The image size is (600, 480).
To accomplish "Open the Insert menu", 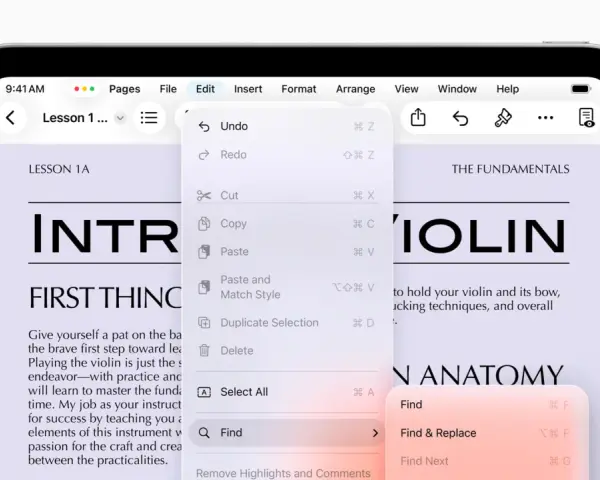I will tap(248, 89).
